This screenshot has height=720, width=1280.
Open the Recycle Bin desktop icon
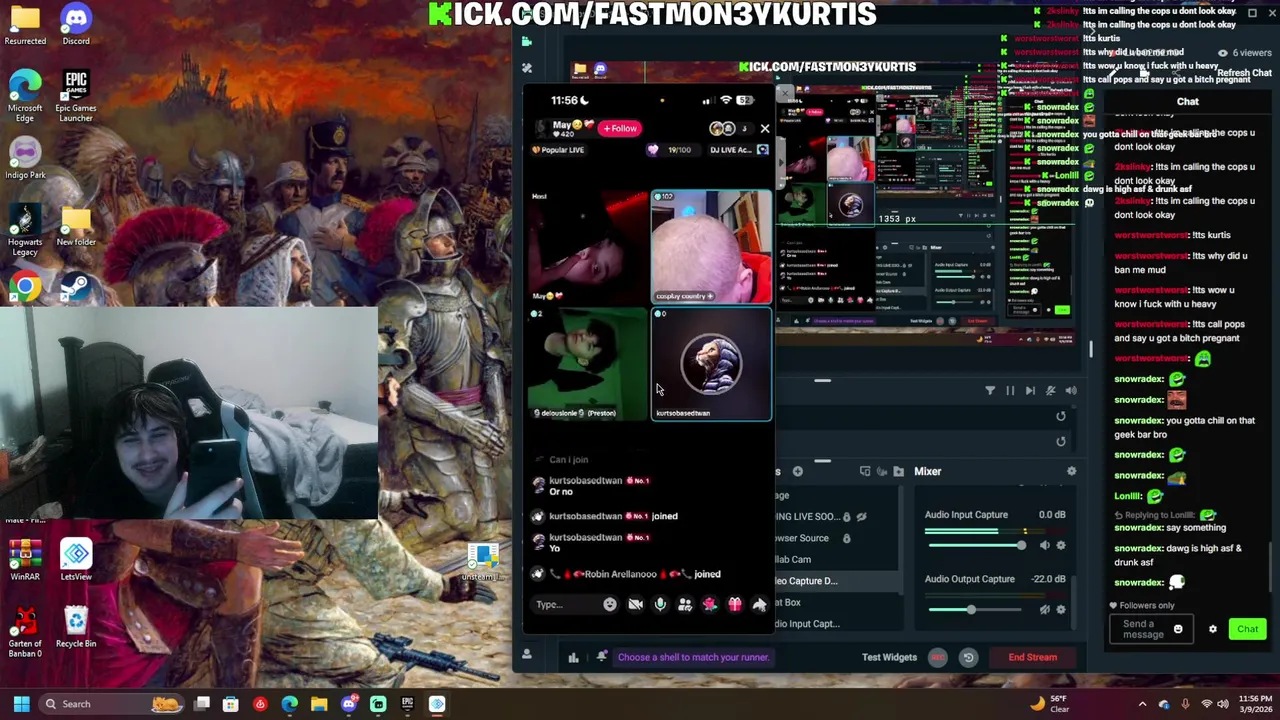point(76,628)
